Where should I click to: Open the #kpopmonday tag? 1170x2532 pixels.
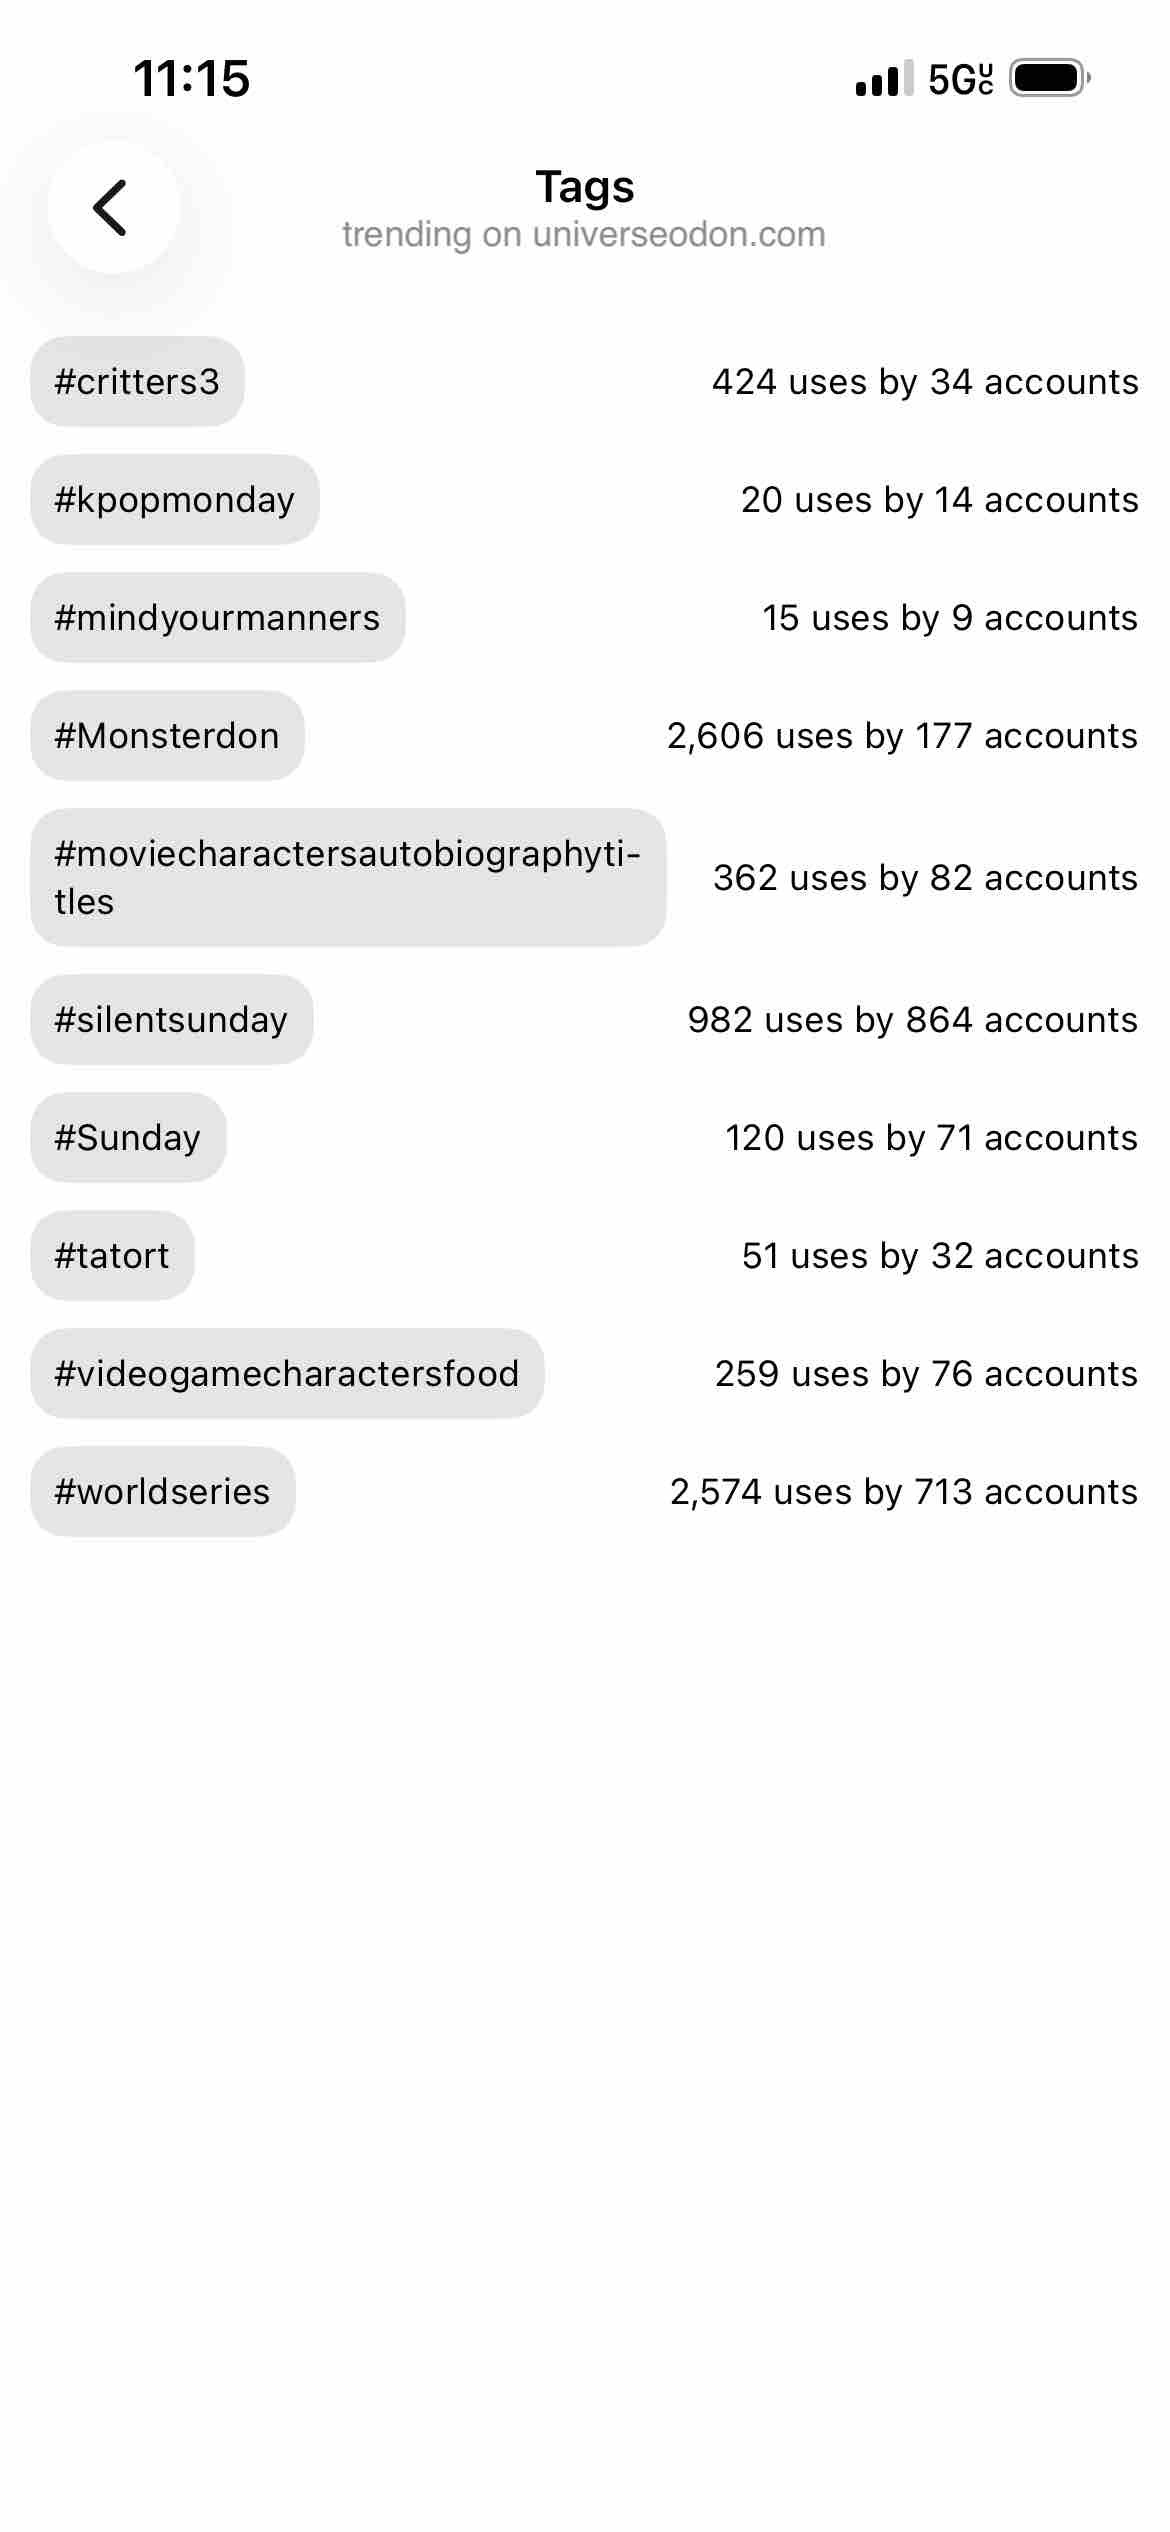coord(175,500)
